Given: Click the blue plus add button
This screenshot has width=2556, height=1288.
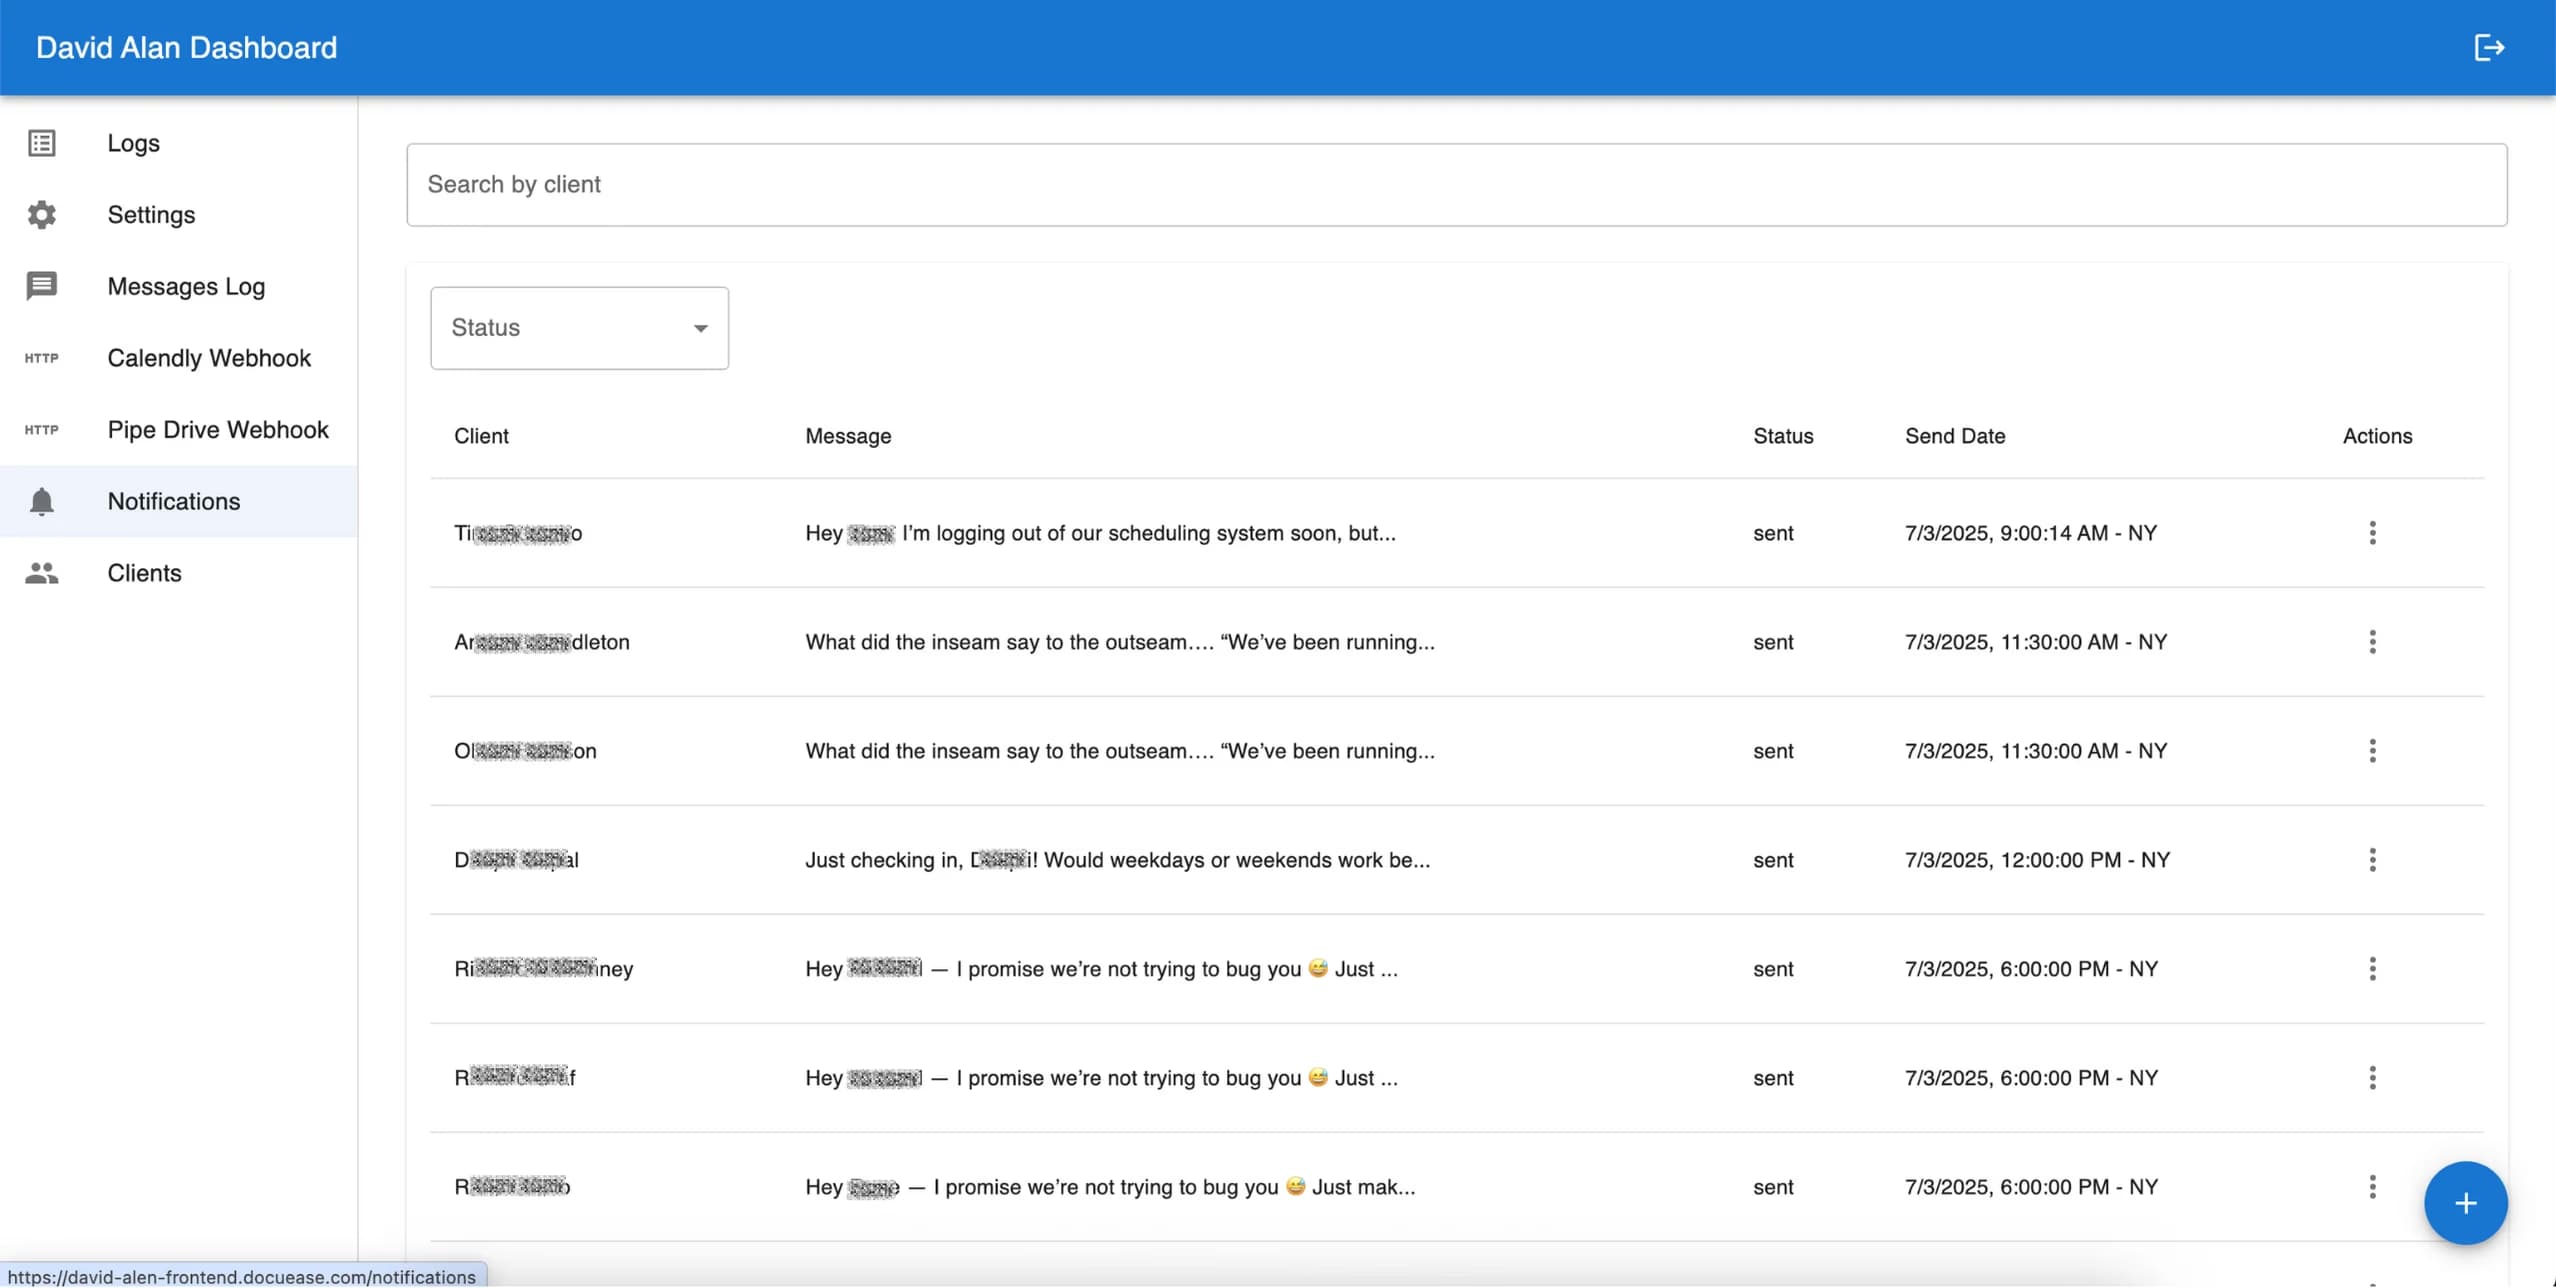Looking at the screenshot, I should (x=2465, y=1203).
